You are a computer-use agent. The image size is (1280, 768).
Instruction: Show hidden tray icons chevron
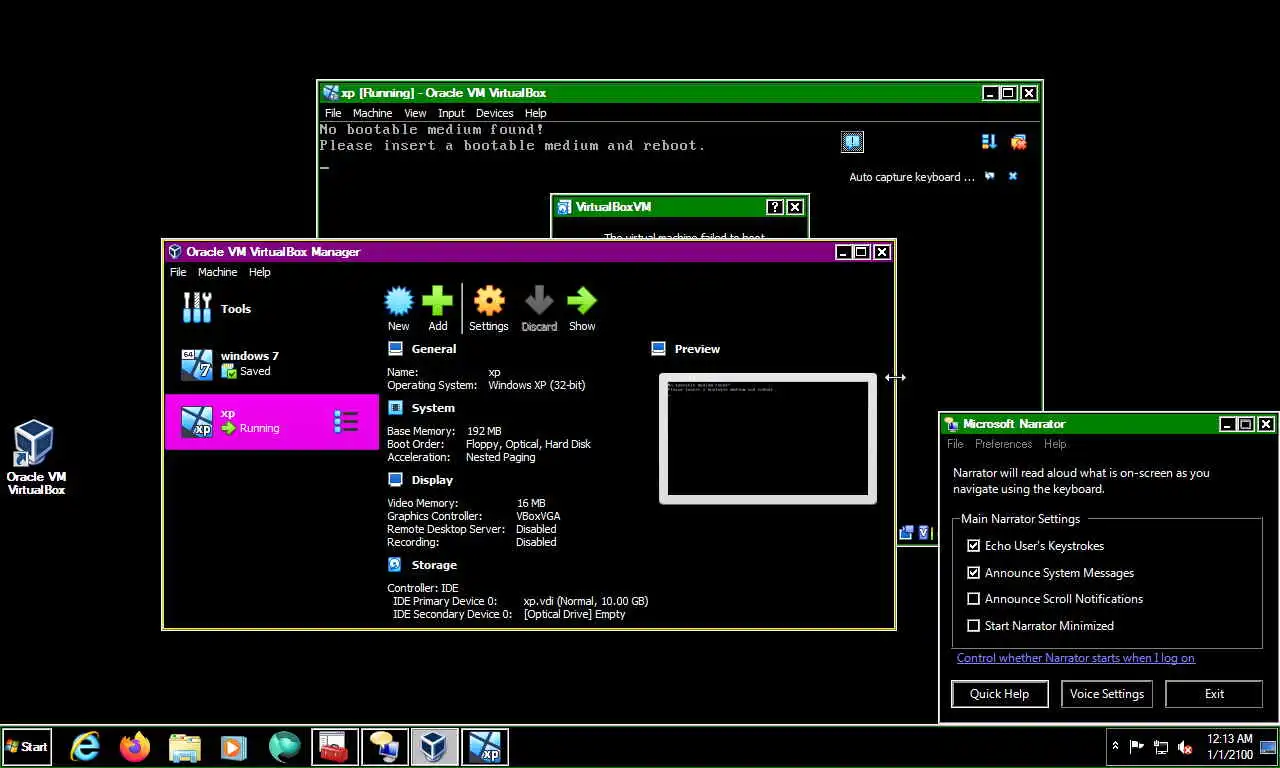tap(1115, 747)
